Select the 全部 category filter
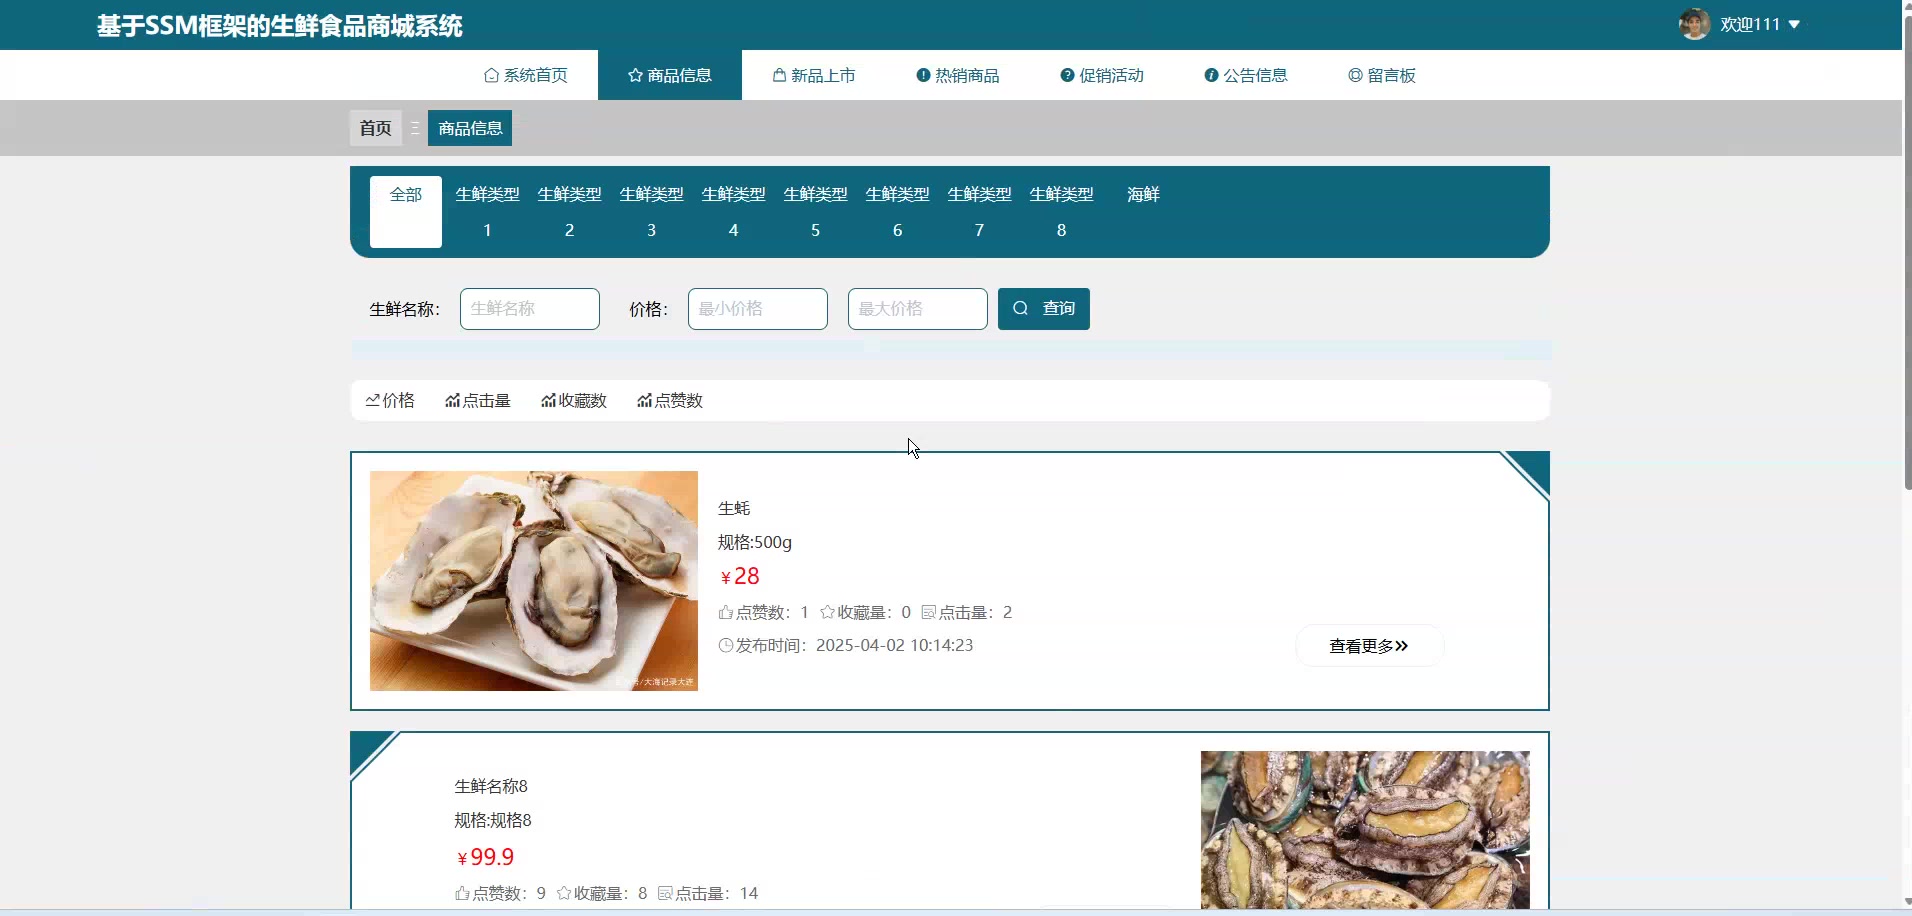The height and width of the screenshot is (916, 1912). tap(406, 212)
